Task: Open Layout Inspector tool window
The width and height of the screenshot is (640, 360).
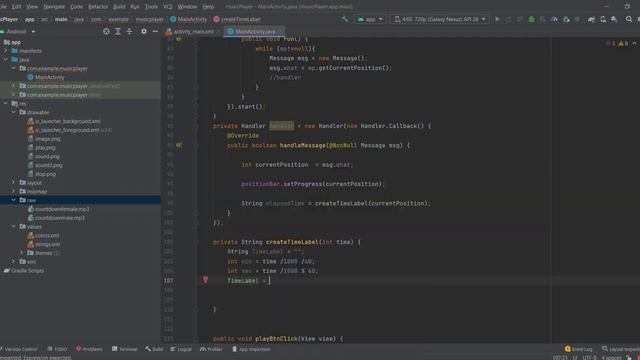Action: click(621, 349)
